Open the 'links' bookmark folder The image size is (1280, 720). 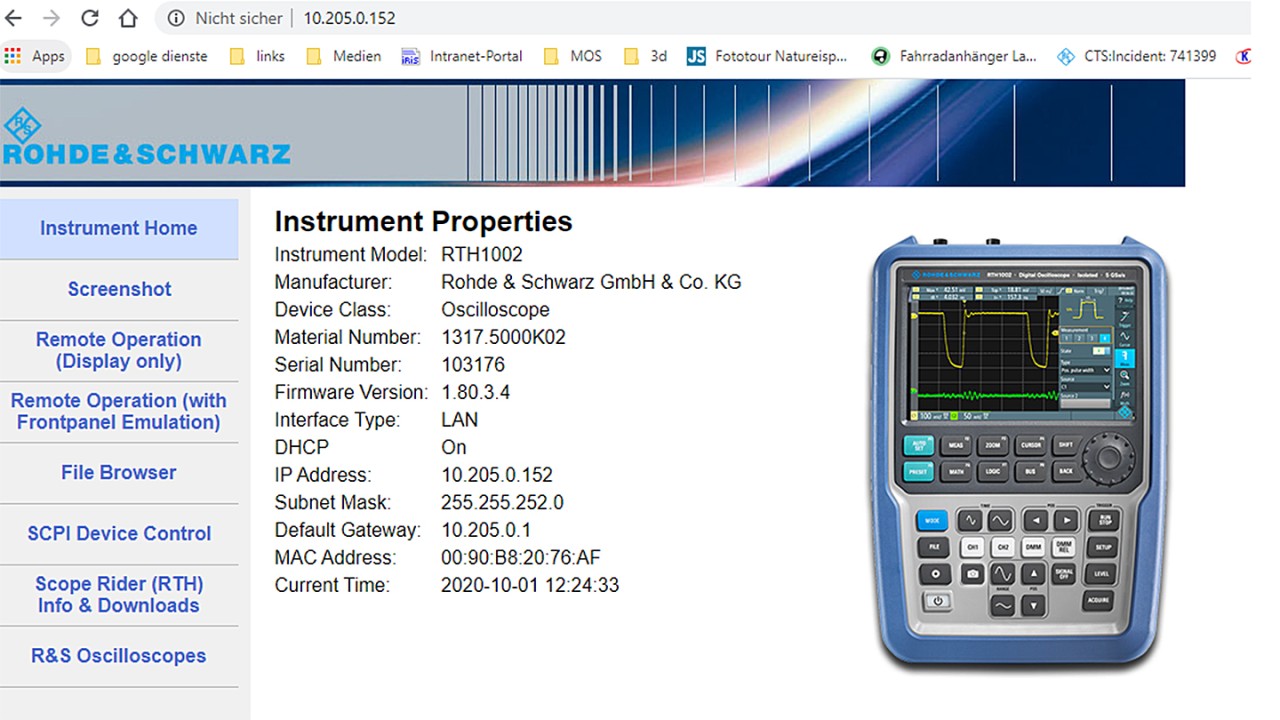pos(258,56)
